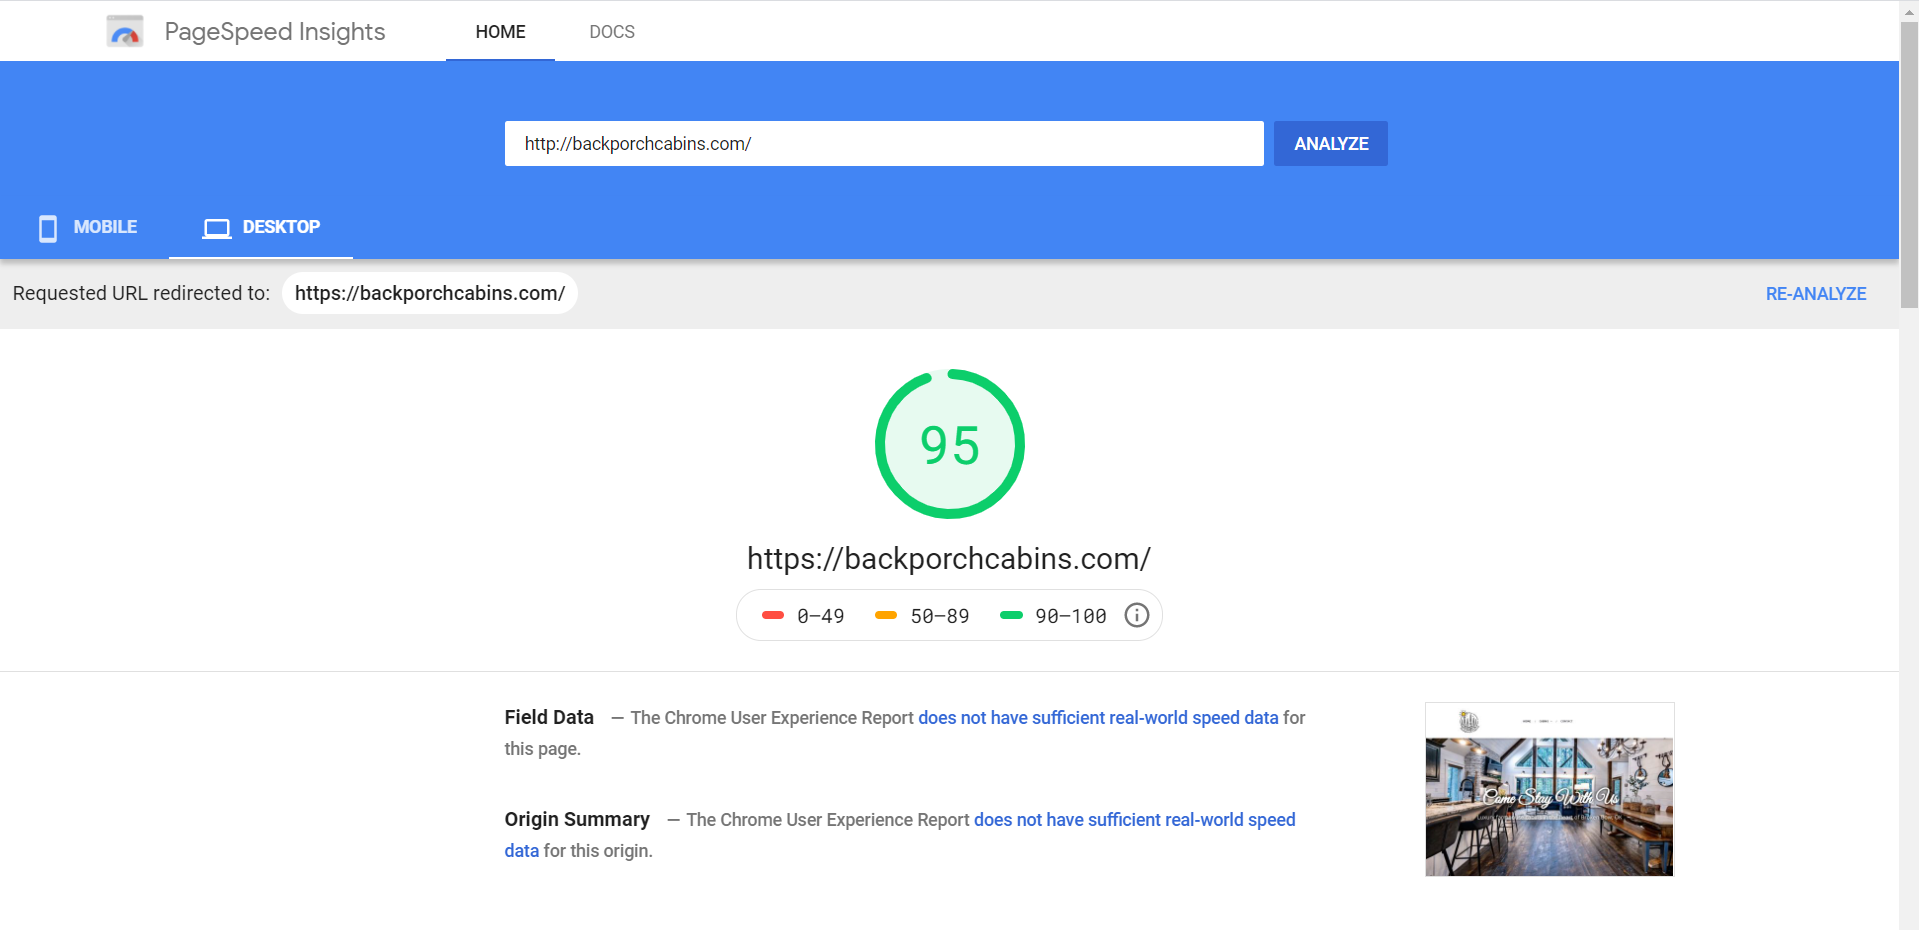Click the 'Requested URL redirected to:' text
This screenshot has height=930, width=1919.
141,293
